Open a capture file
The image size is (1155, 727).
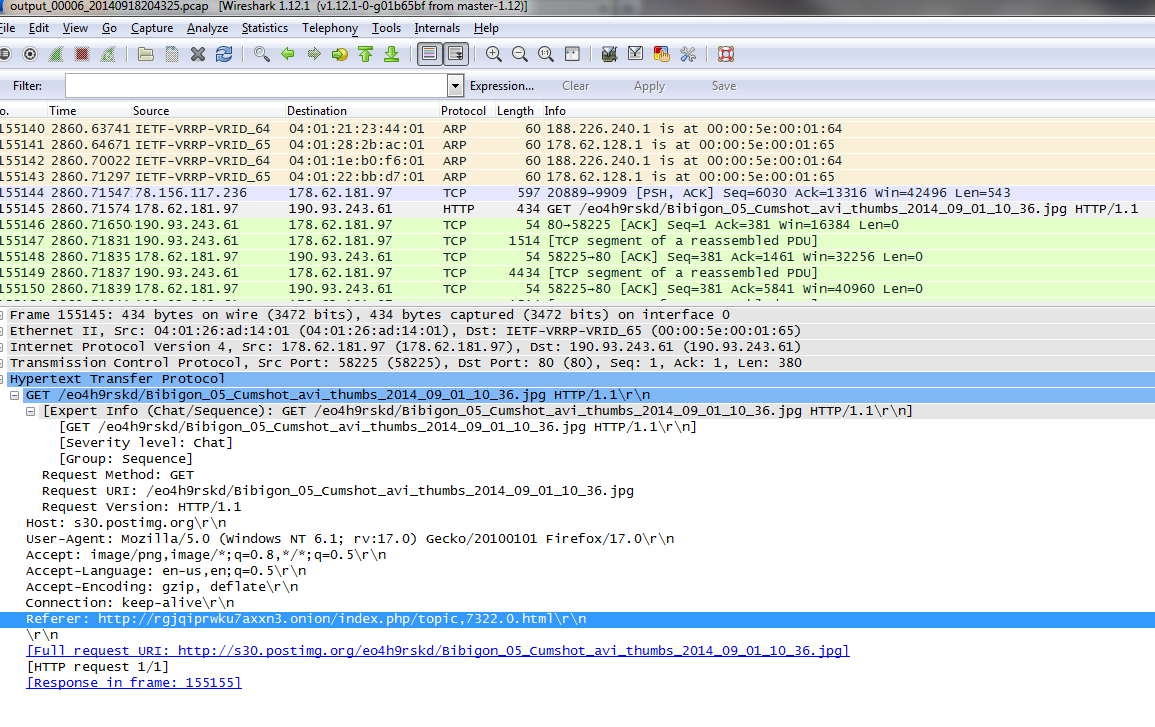(146, 55)
